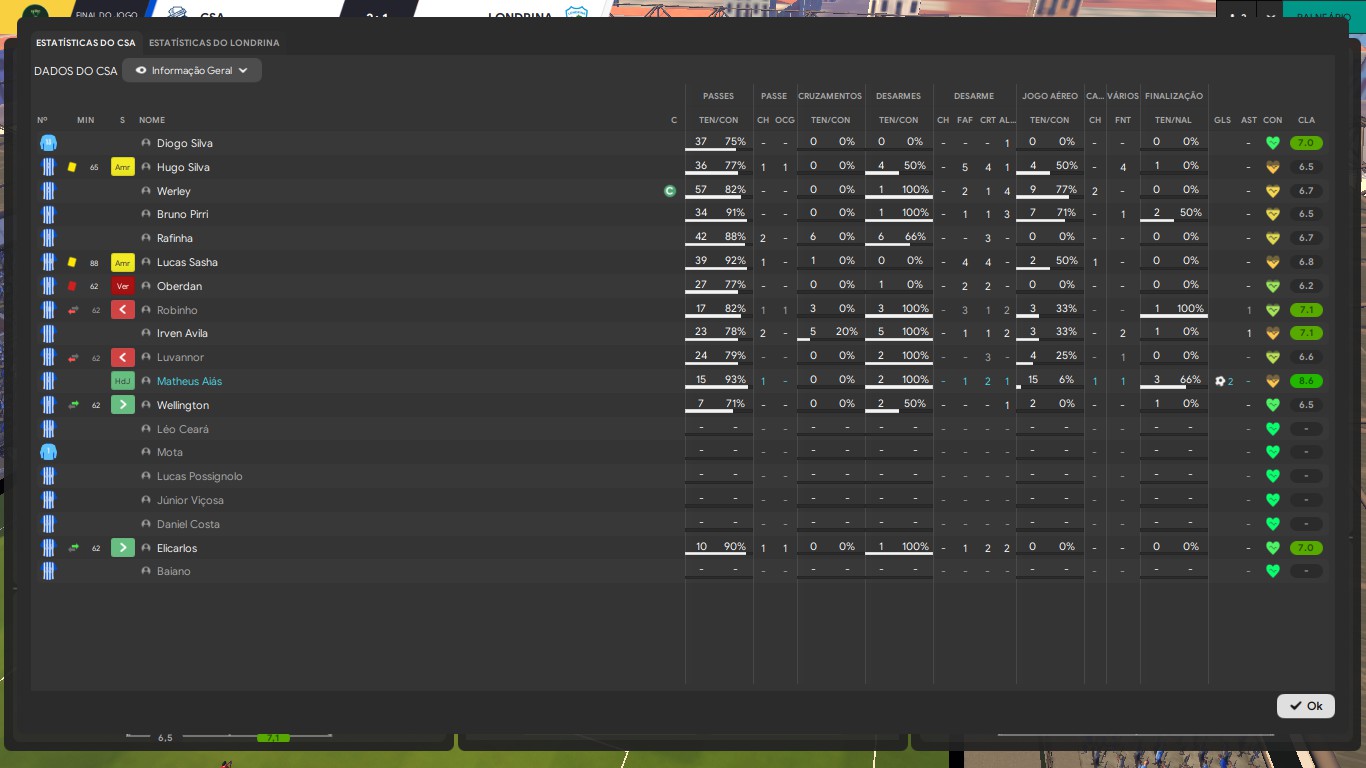Click Wellington's substituted-on arrow badge
This screenshot has height=768, width=1366.
click(123, 405)
